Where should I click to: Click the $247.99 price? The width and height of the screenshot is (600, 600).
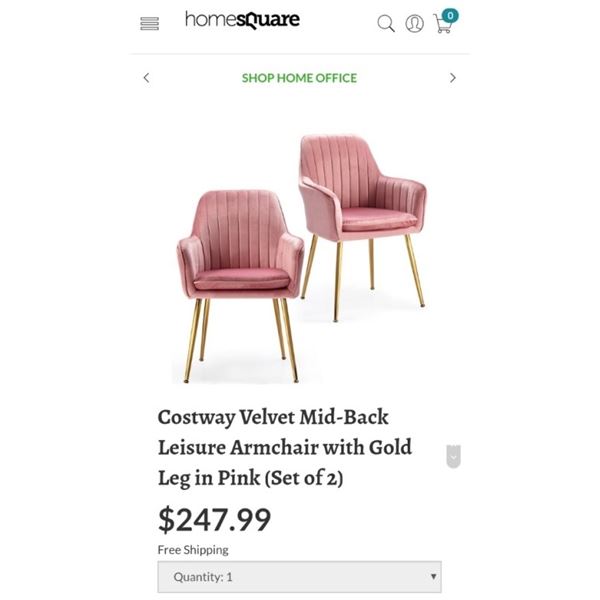pos(214,520)
